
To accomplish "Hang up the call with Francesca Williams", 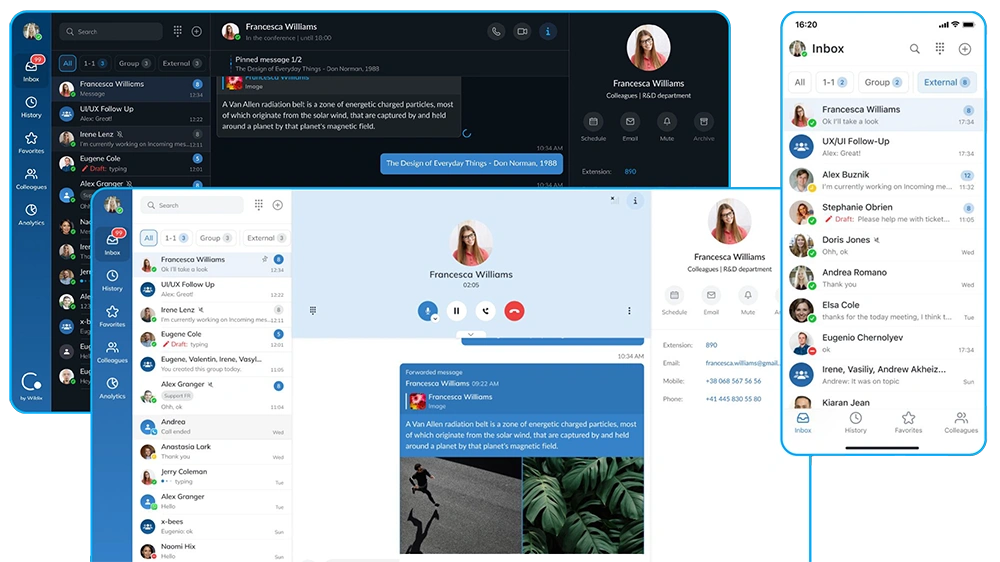I will (514, 311).
